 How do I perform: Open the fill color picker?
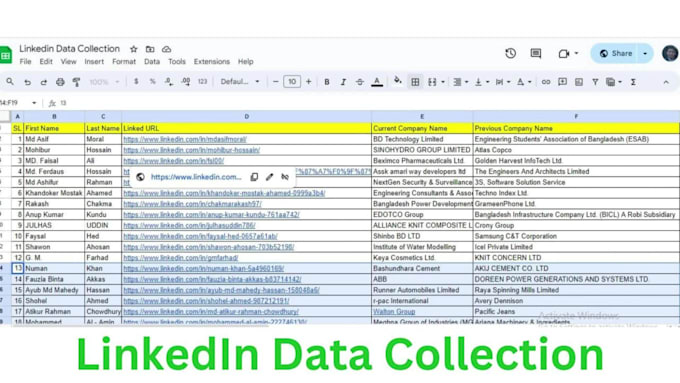[397, 81]
